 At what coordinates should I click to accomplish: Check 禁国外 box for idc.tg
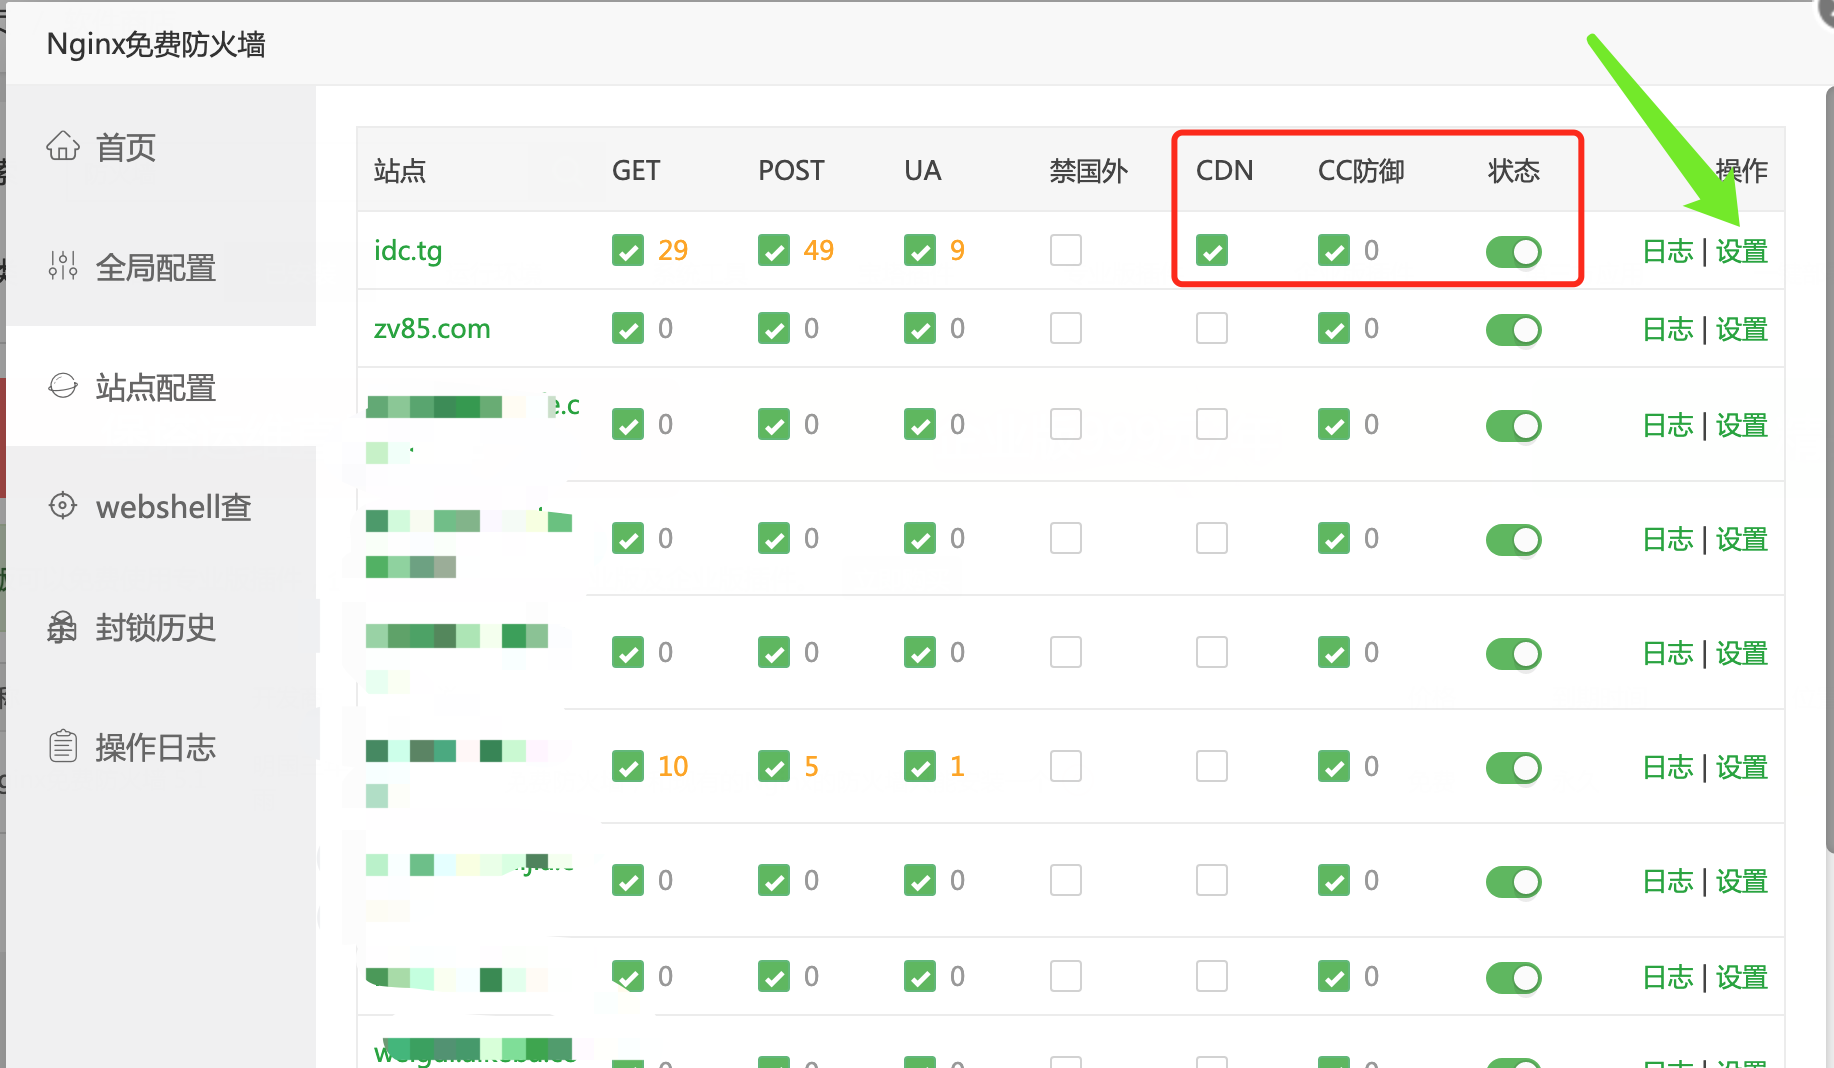click(1066, 251)
